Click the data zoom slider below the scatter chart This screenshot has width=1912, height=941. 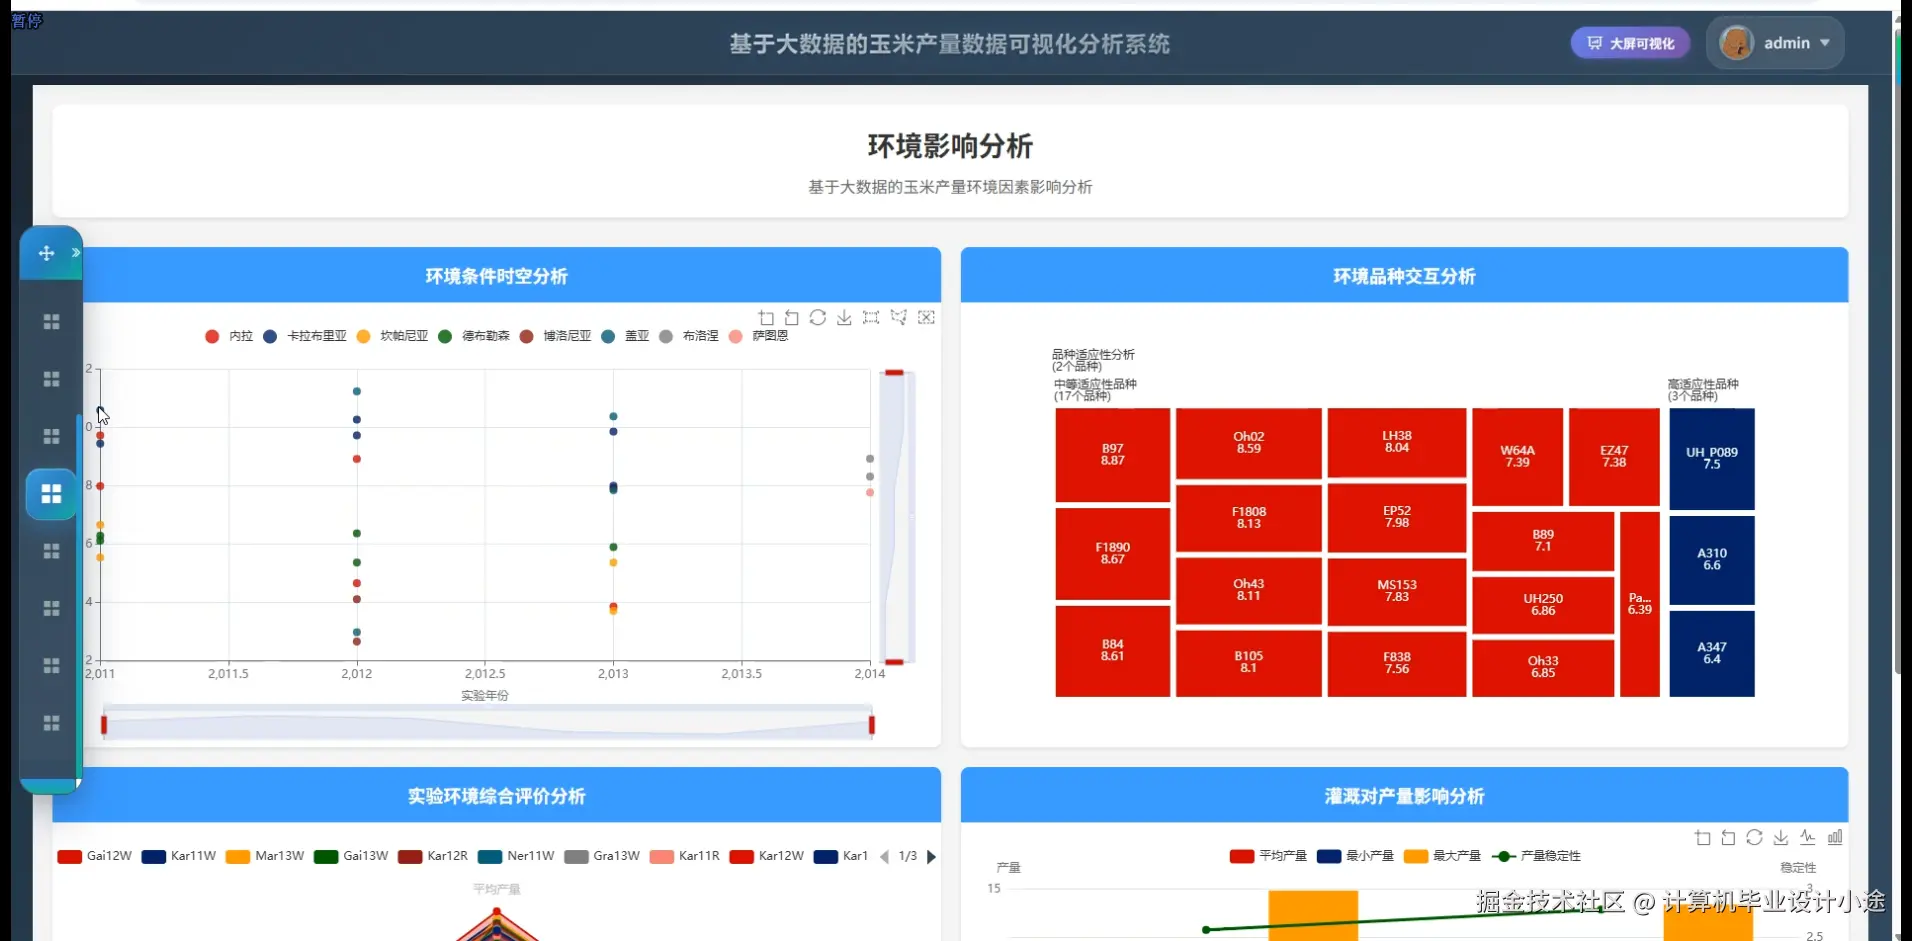pos(487,723)
